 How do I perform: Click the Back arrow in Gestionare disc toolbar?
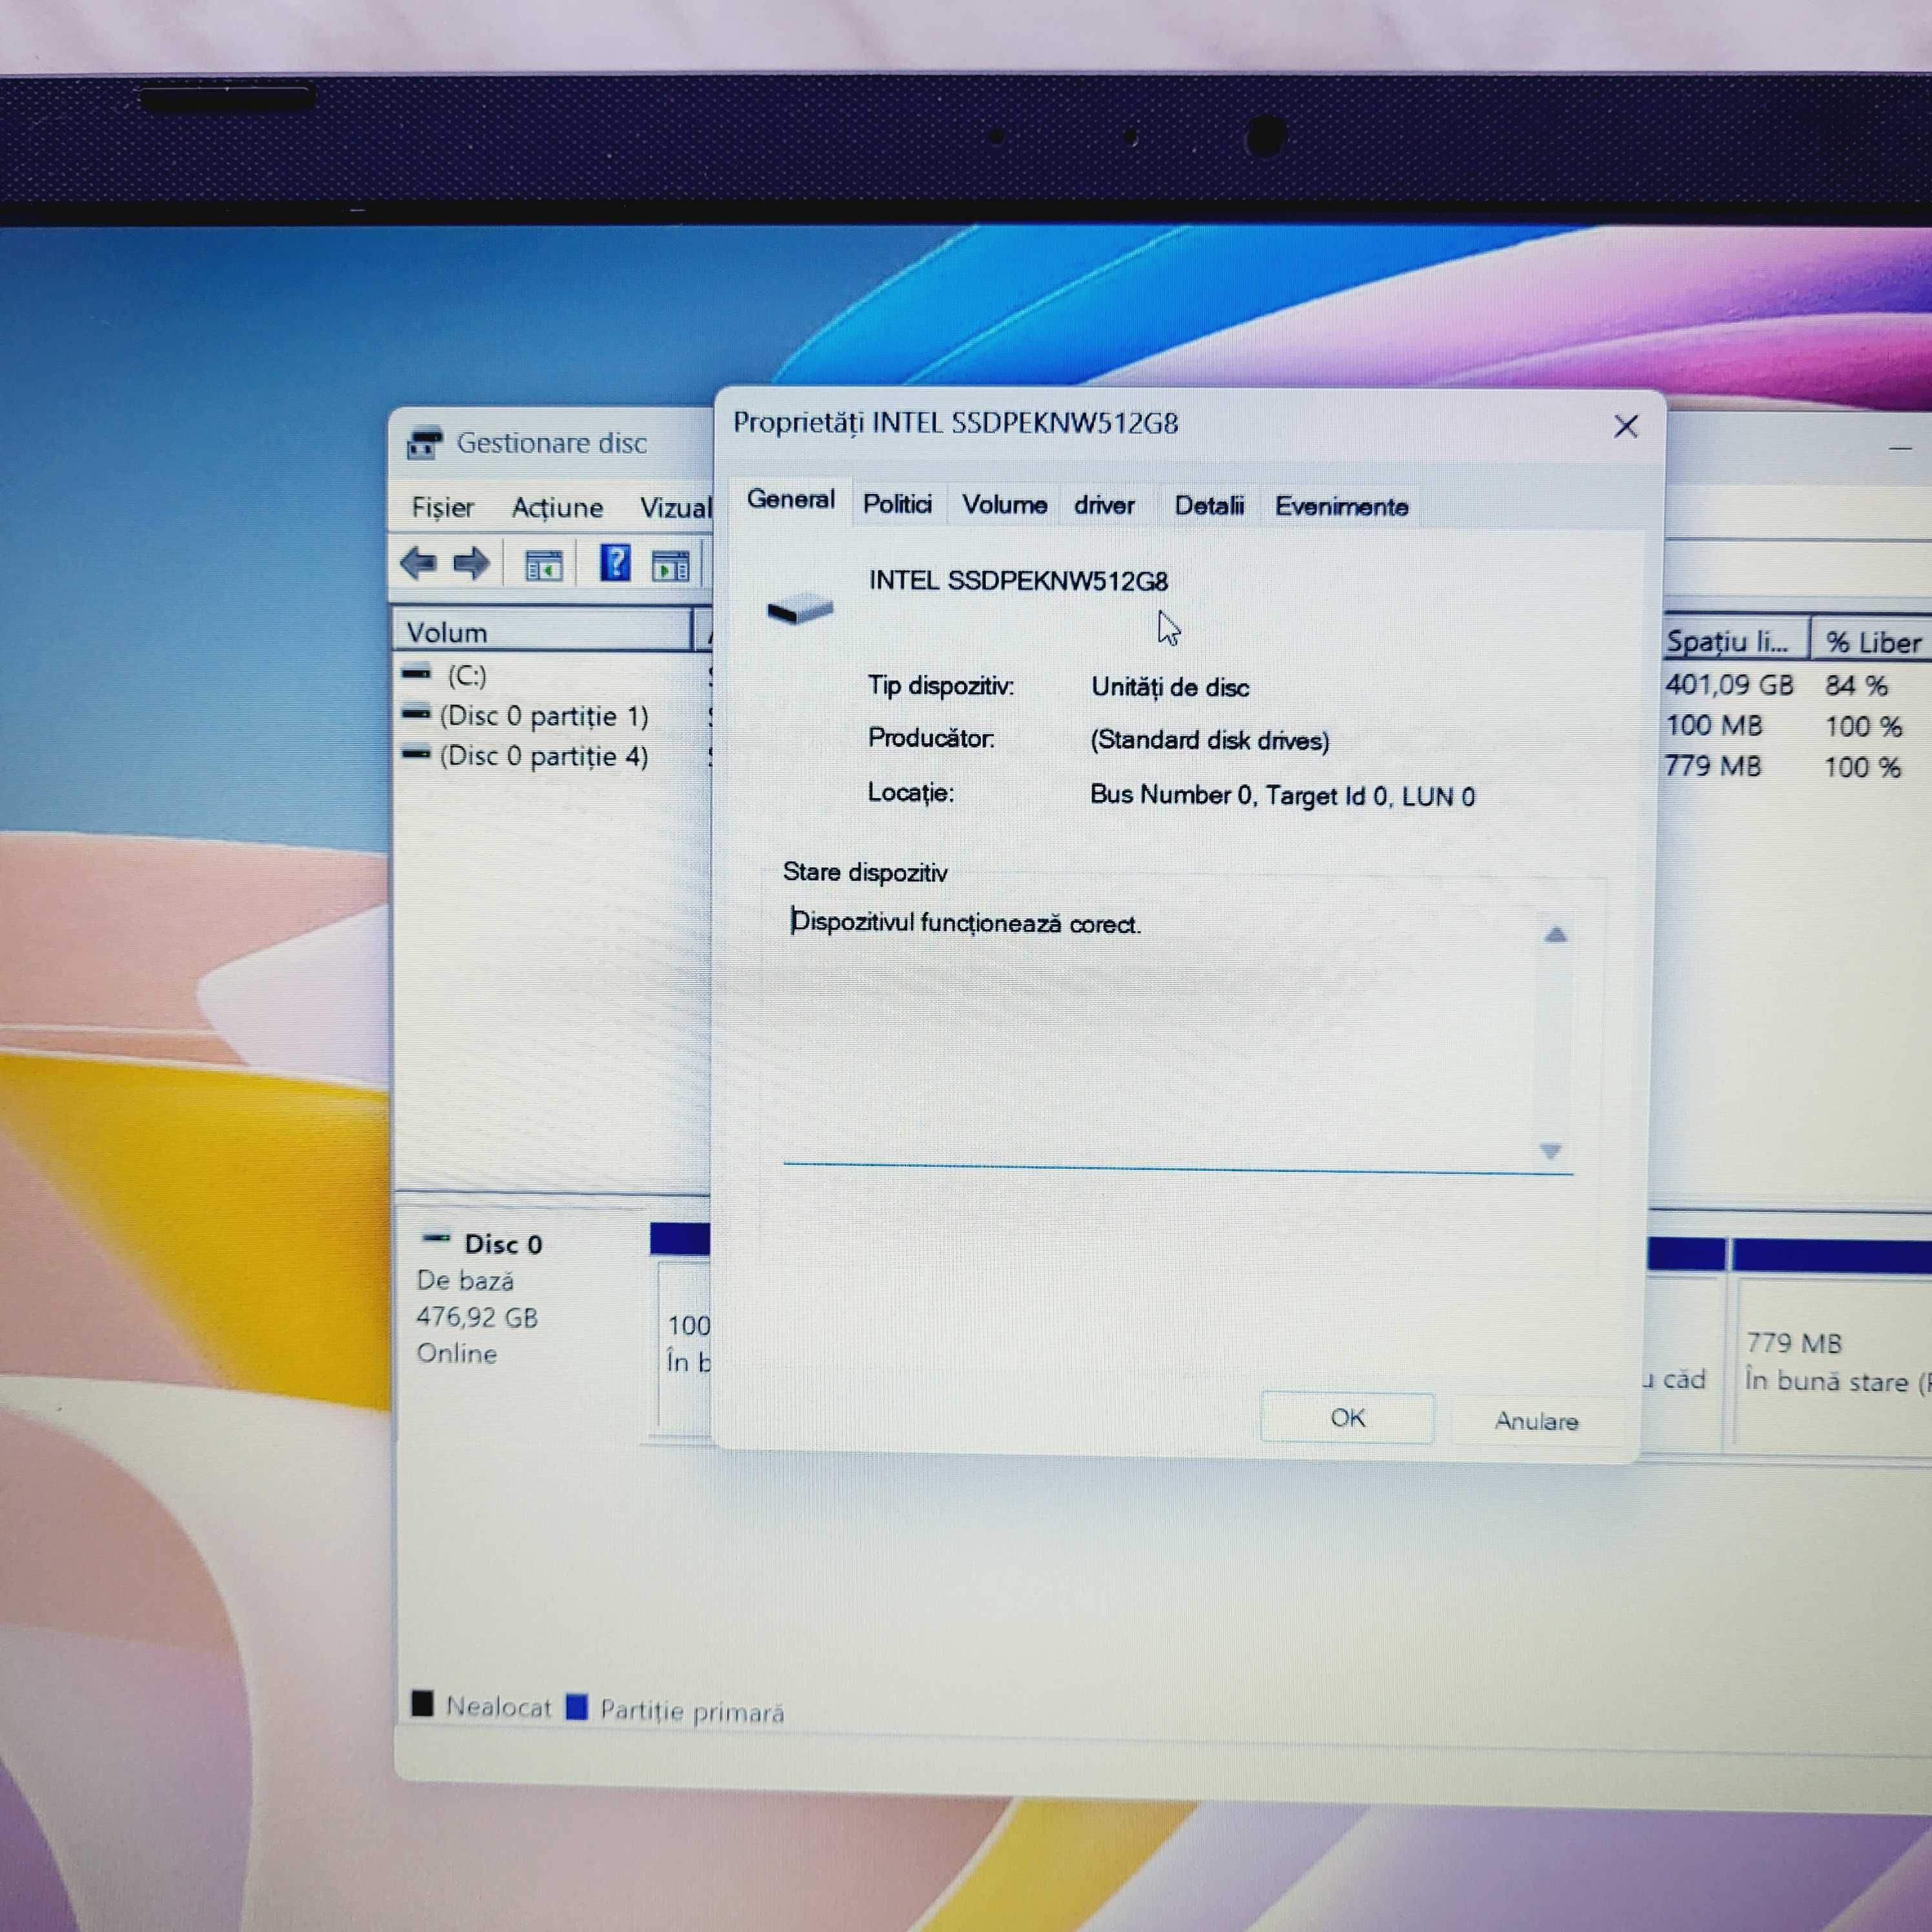pos(418,564)
